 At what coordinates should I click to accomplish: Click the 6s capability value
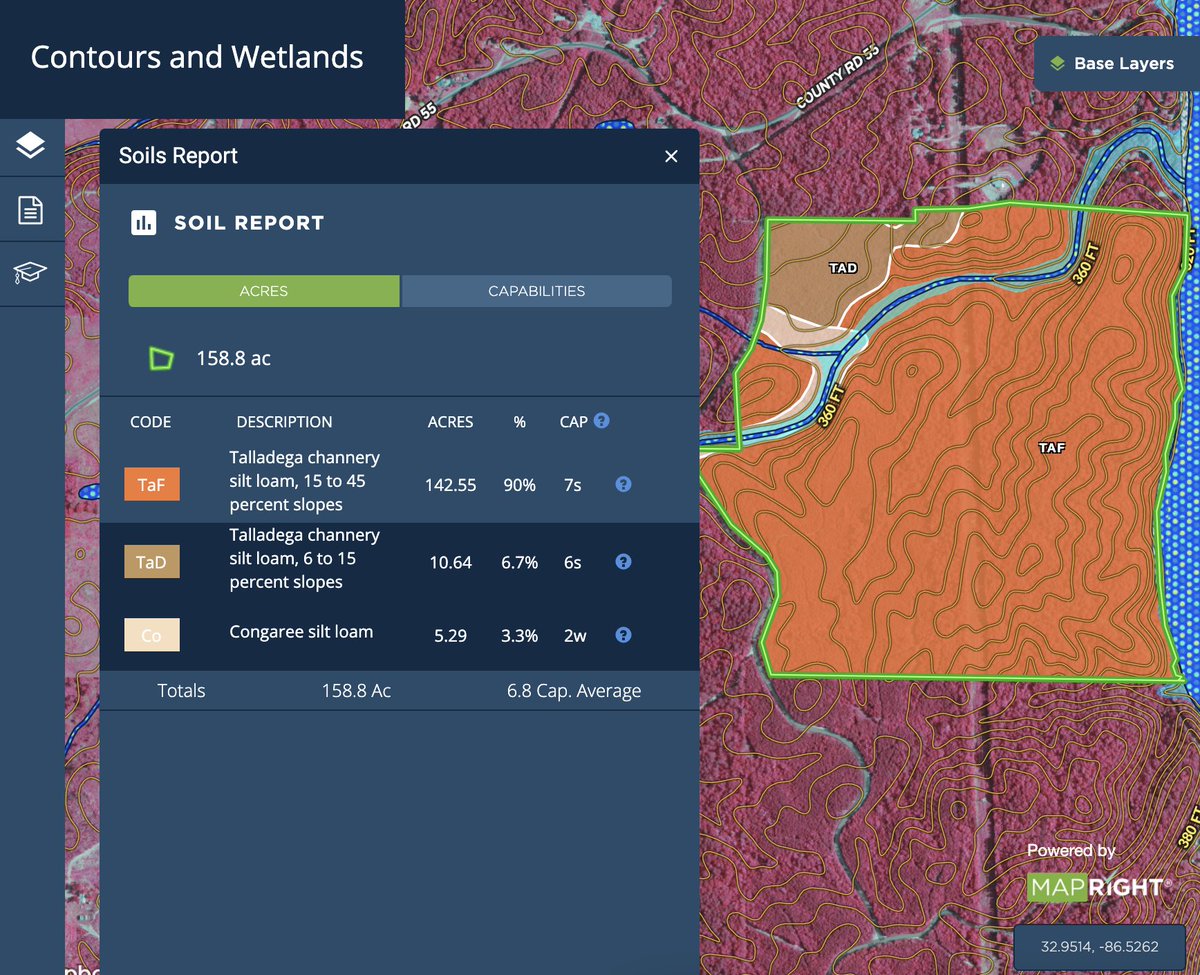click(x=572, y=563)
